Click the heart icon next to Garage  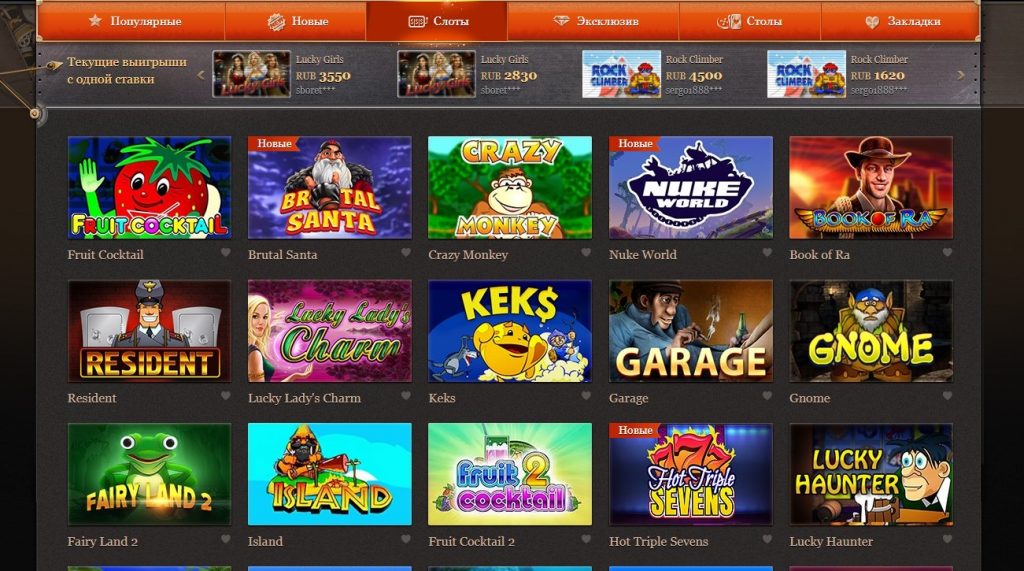click(767, 396)
